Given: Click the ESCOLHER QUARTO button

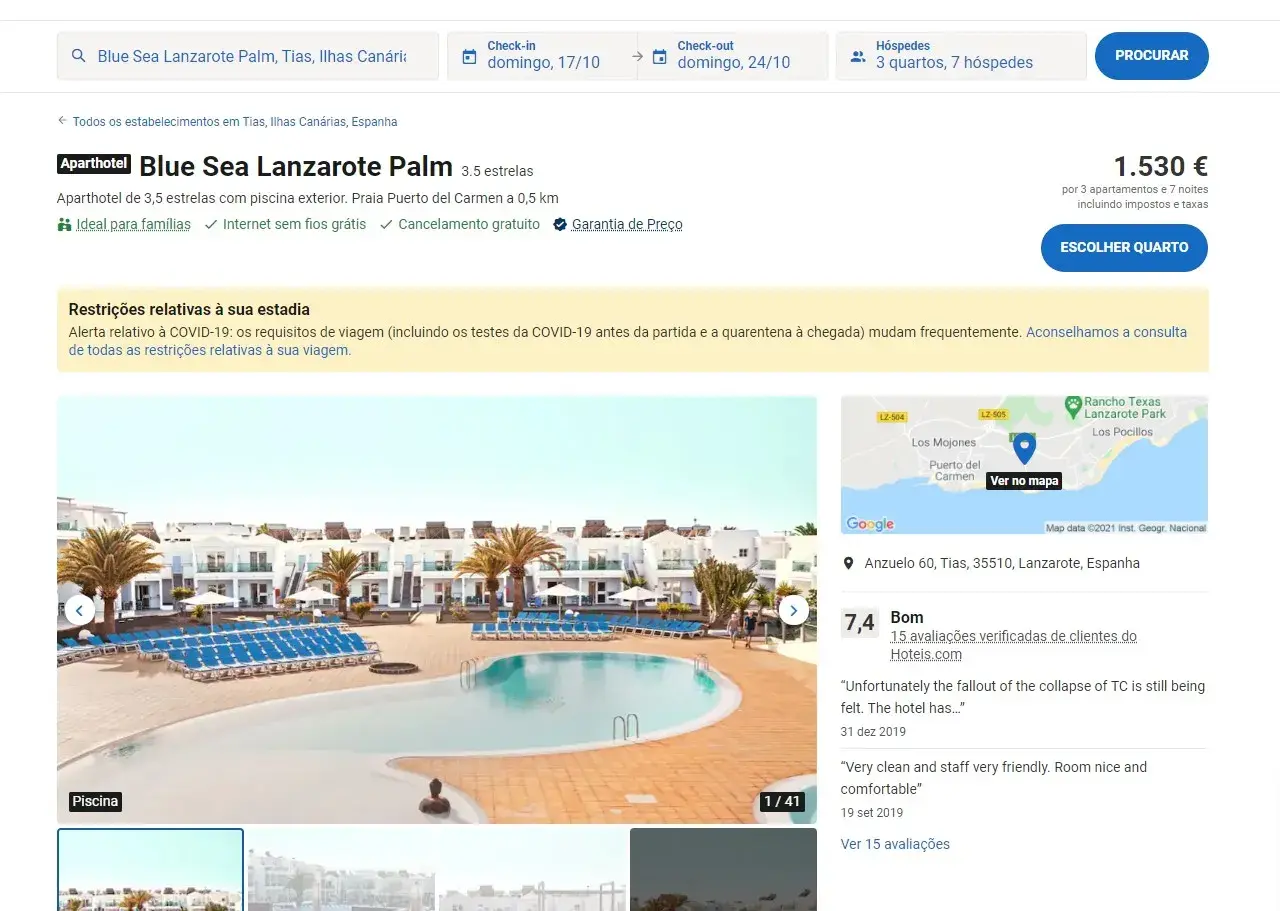Looking at the screenshot, I should tap(1124, 248).
